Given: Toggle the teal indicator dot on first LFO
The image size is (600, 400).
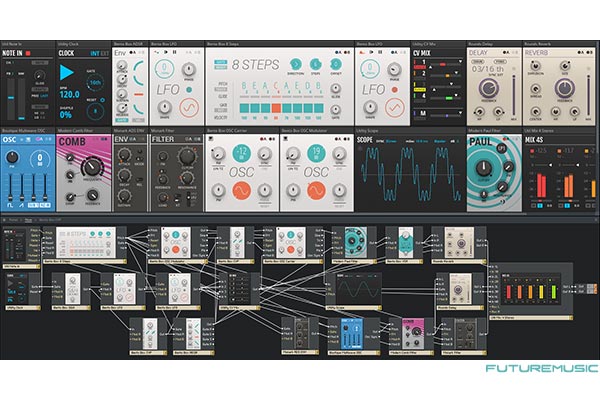Looking at the screenshot, I should tap(189, 90).
